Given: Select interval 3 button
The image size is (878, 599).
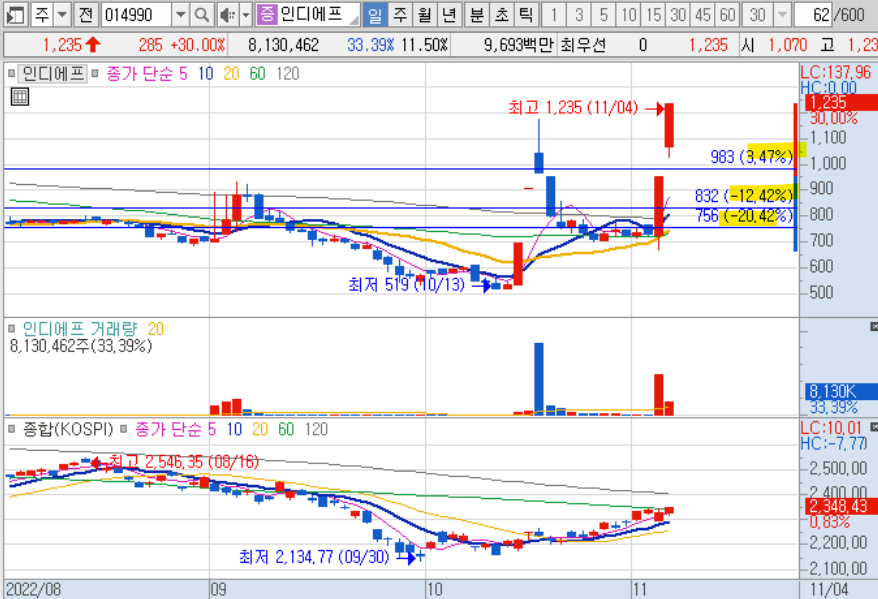Looking at the screenshot, I should point(578,15).
